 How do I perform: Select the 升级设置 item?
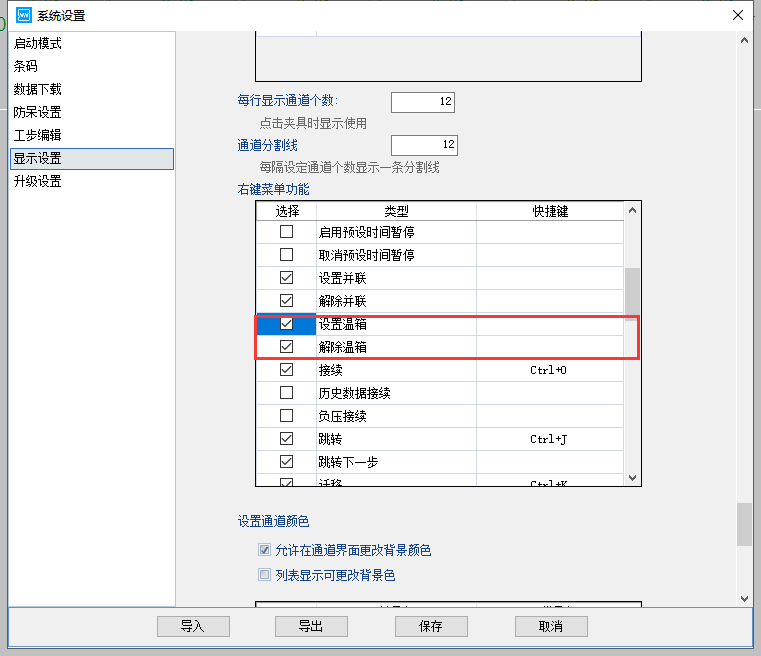38,182
